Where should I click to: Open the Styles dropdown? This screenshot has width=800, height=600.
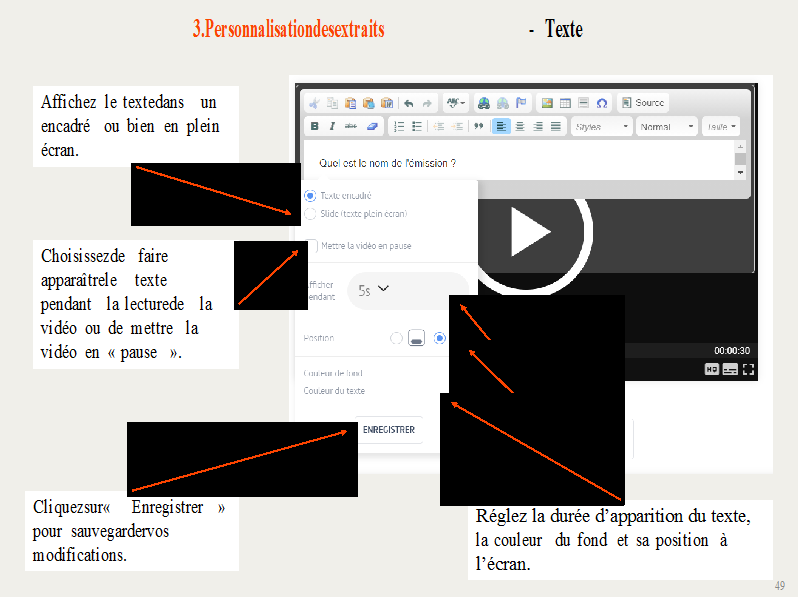coord(601,127)
